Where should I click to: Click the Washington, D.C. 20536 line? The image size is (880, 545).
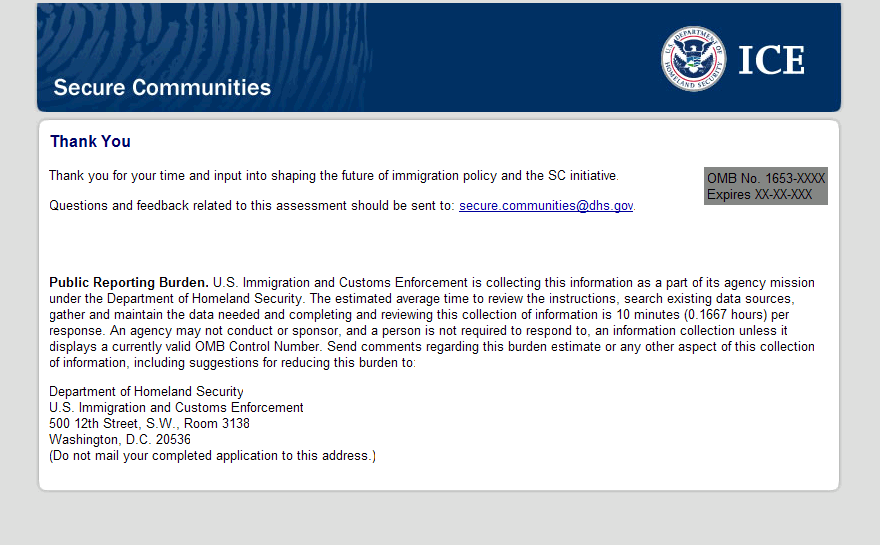tap(120, 440)
